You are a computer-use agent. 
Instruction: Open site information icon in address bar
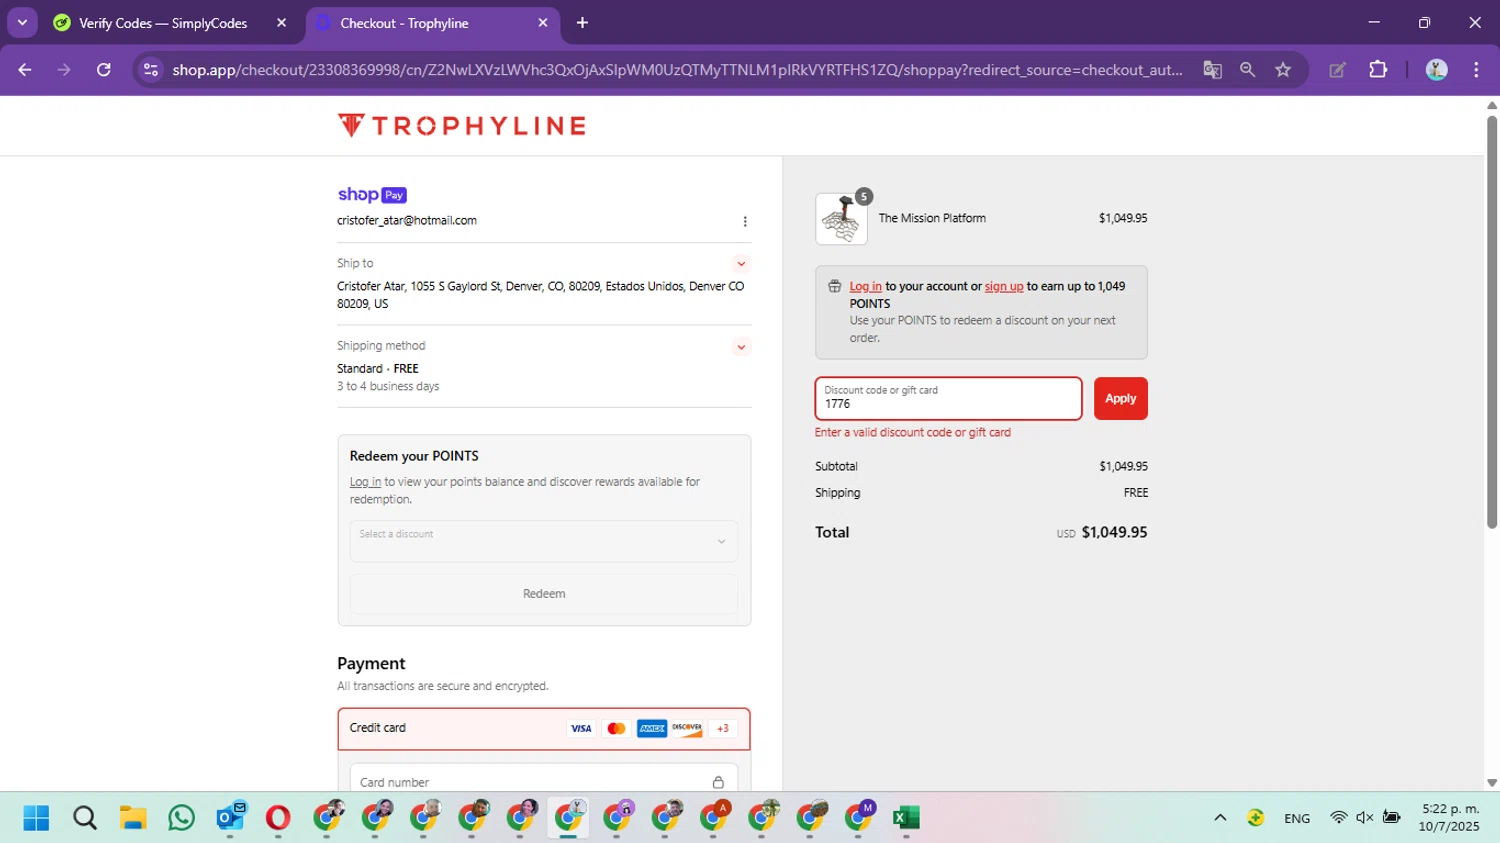coord(151,70)
